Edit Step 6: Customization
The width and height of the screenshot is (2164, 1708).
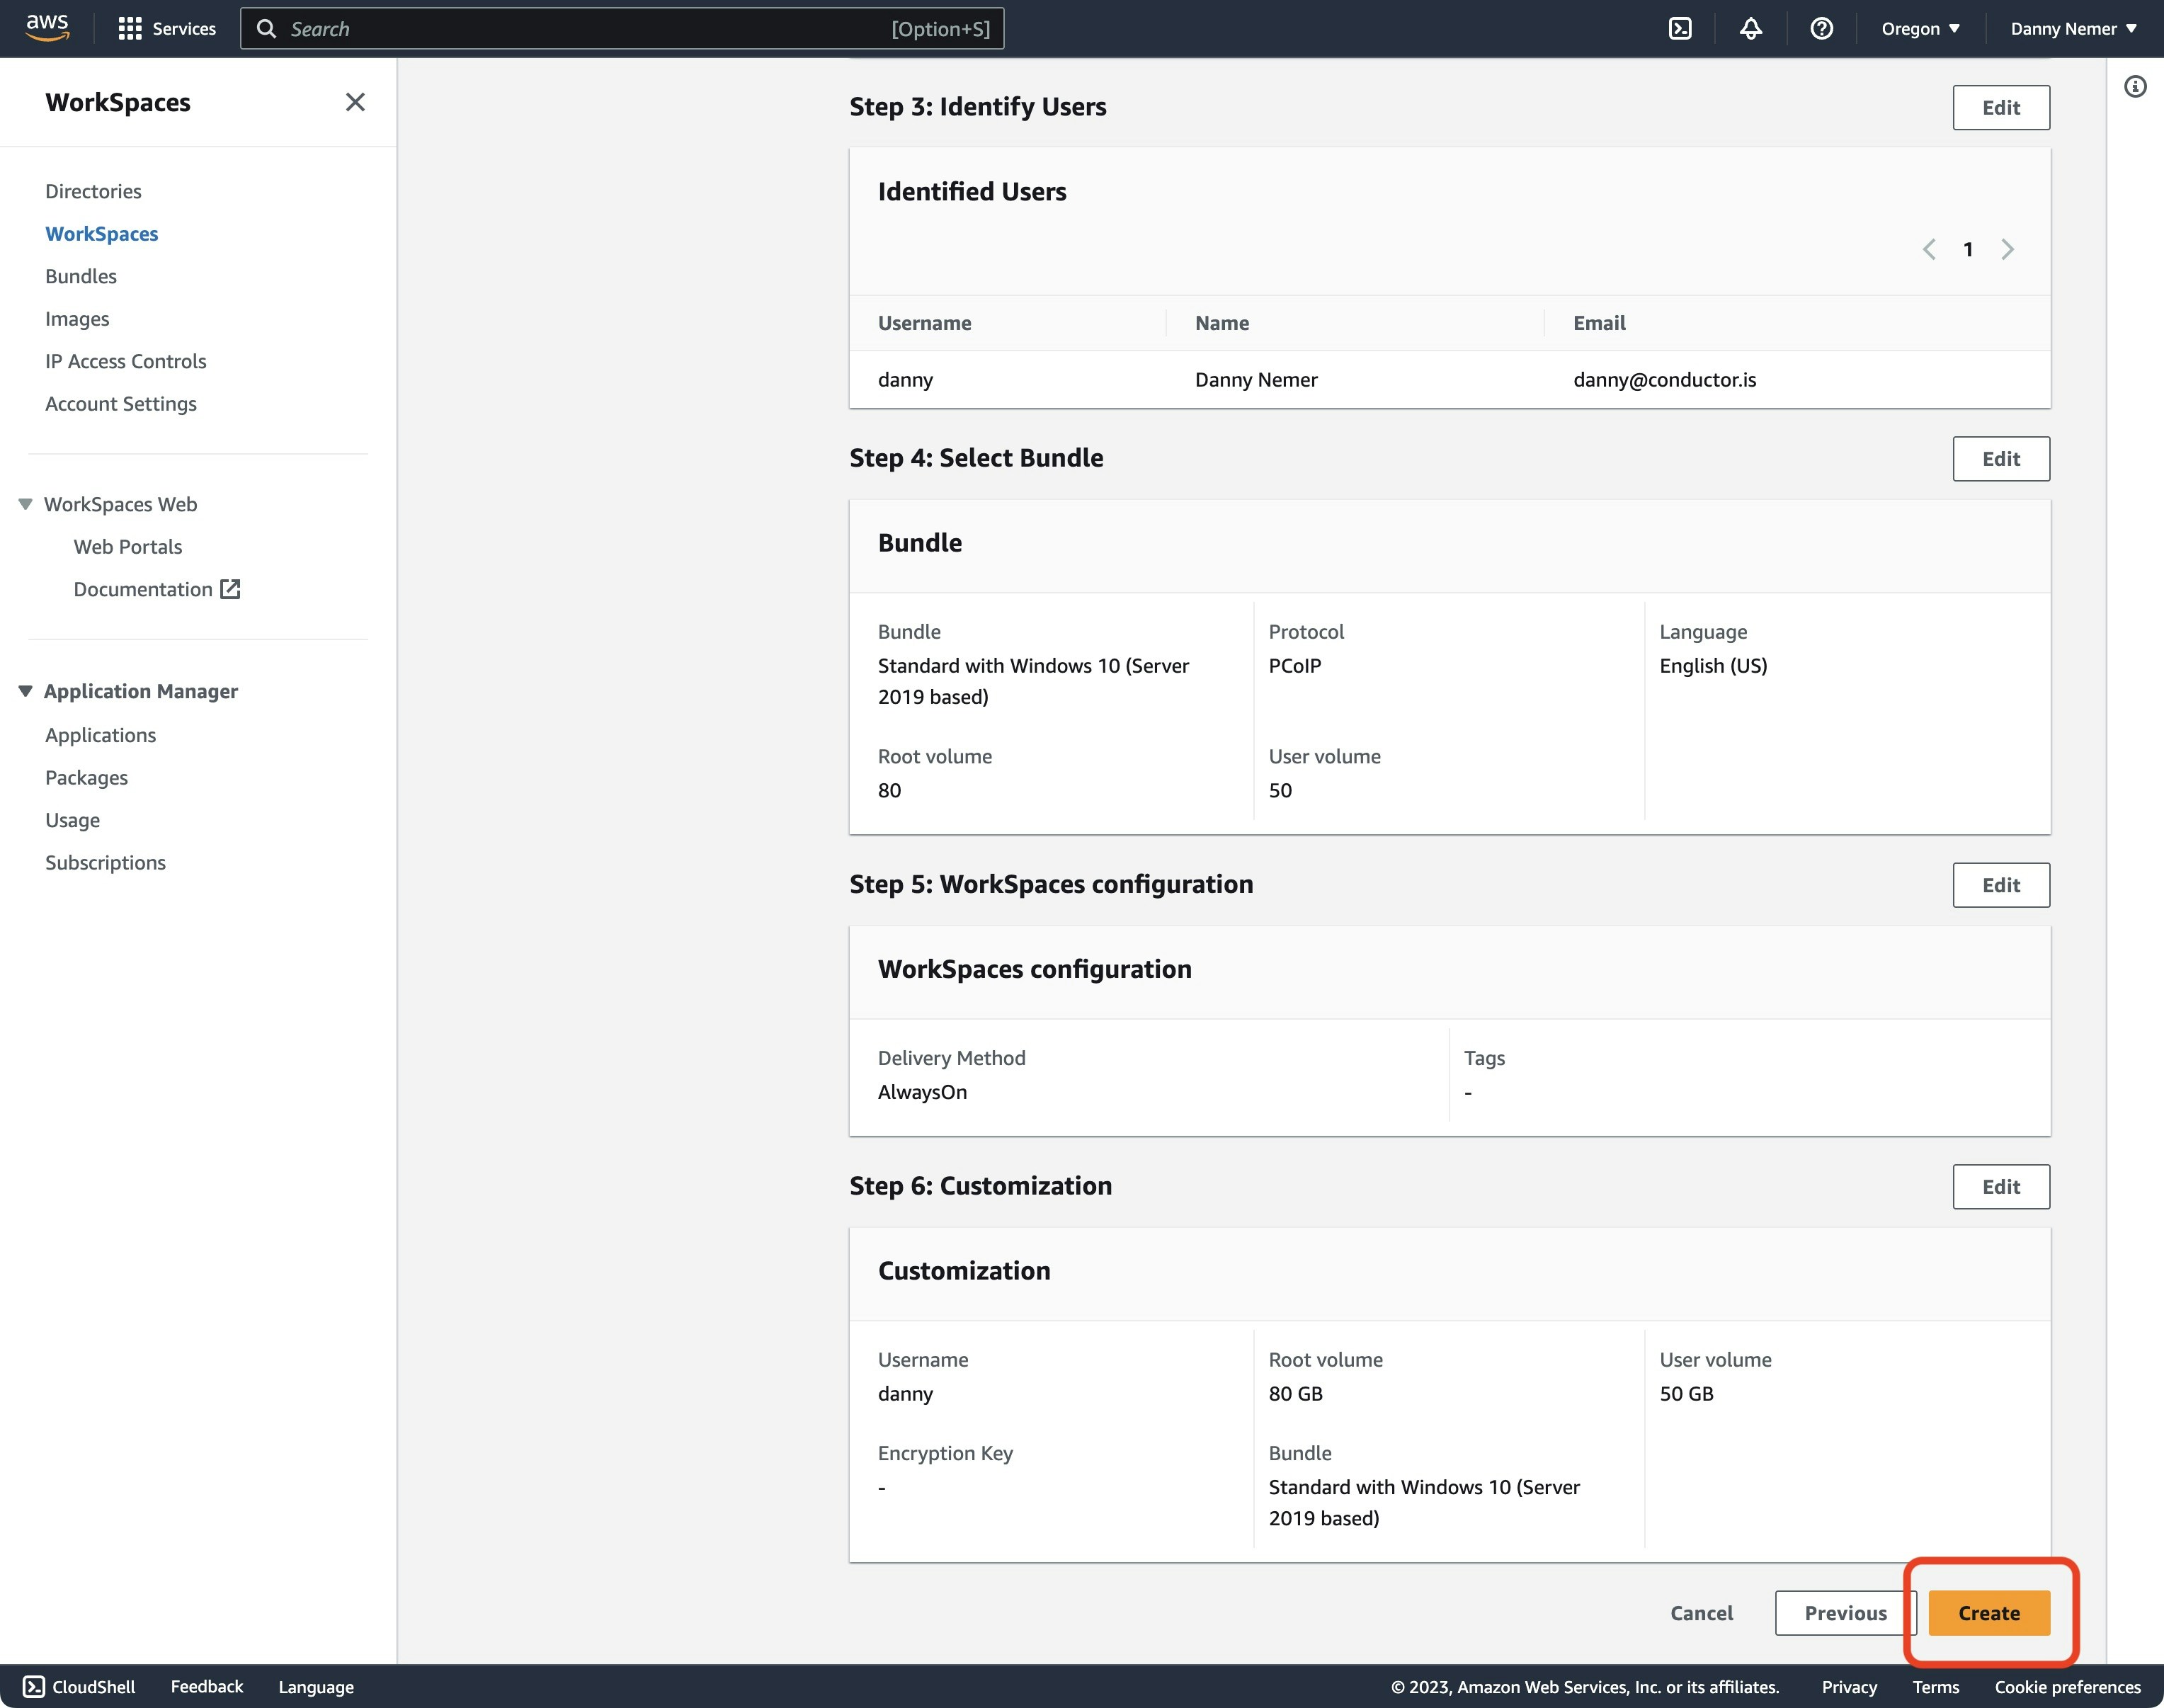2001,1186
